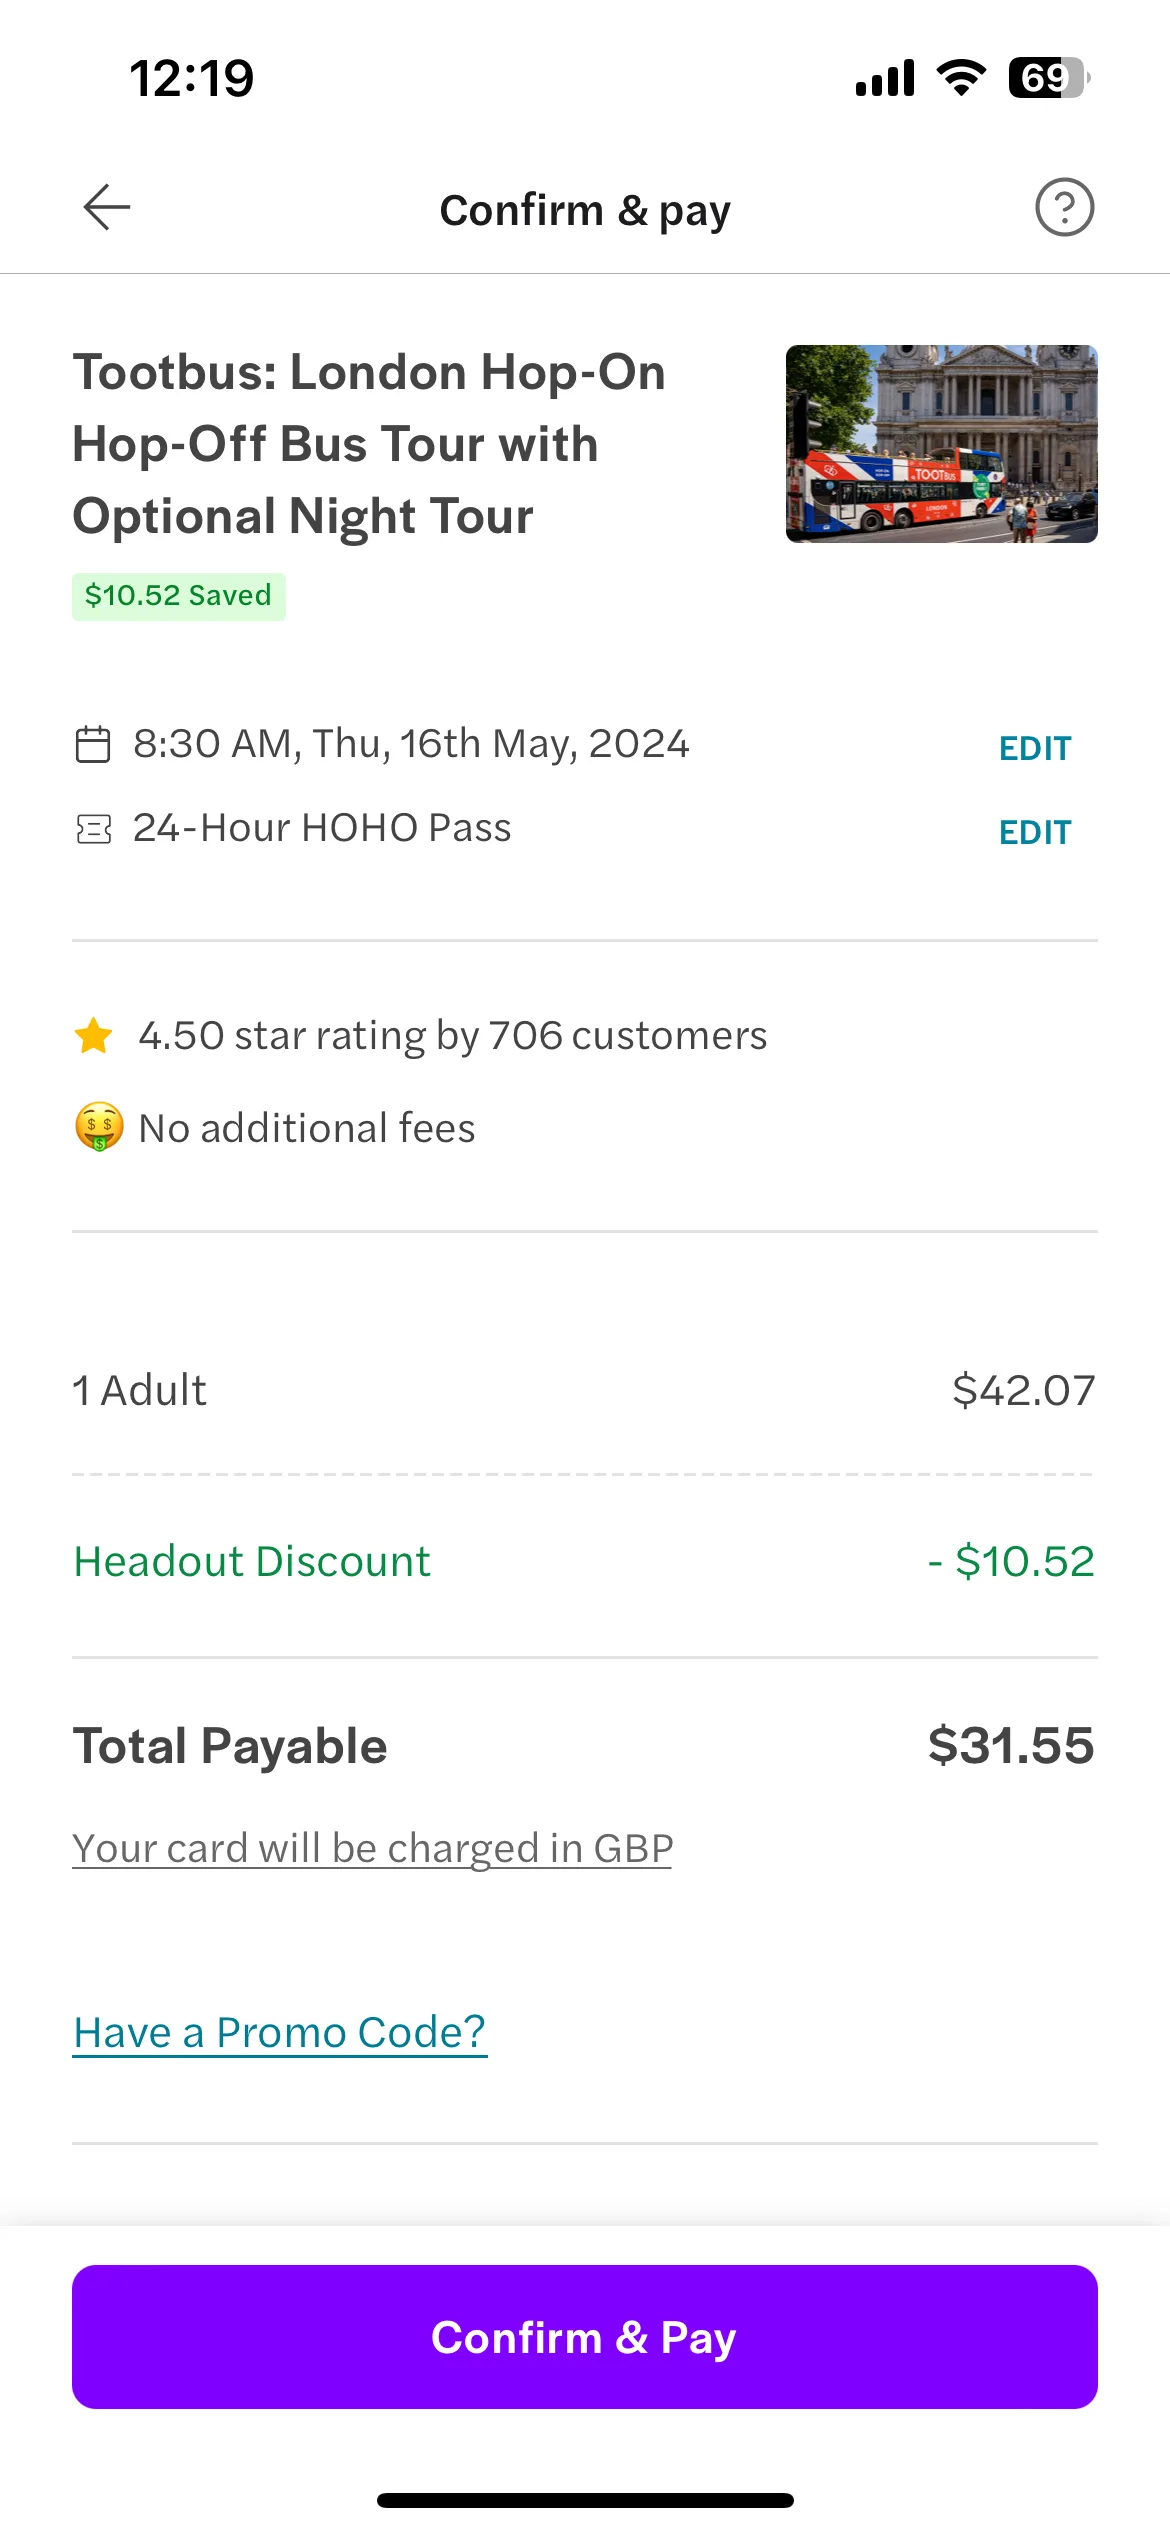Screen dimensions: 1170x2532
Task: Tap the calendar icon beside the date
Action: [x=93, y=745]
